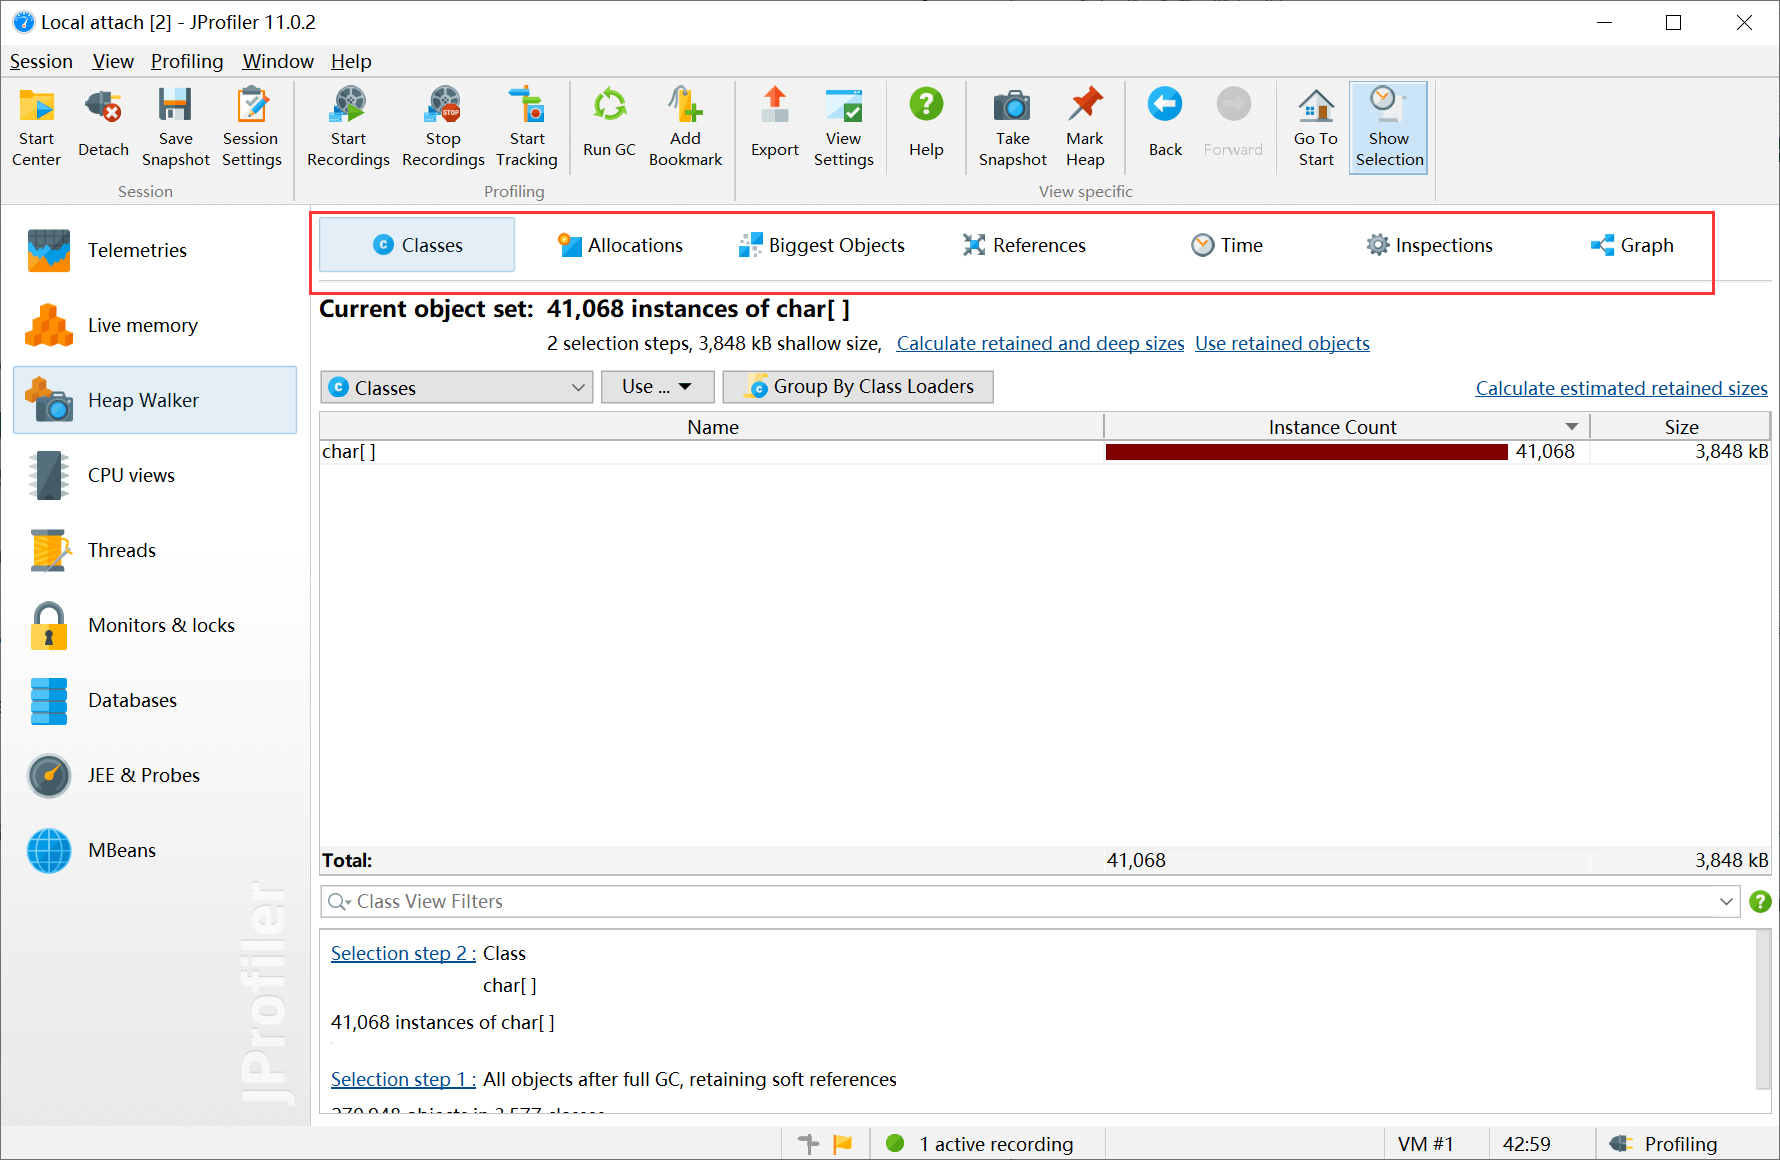Screen dimensions: 1780x1160
Task: Click Start Recordings in the toolbar
Action: click(348, 128)
